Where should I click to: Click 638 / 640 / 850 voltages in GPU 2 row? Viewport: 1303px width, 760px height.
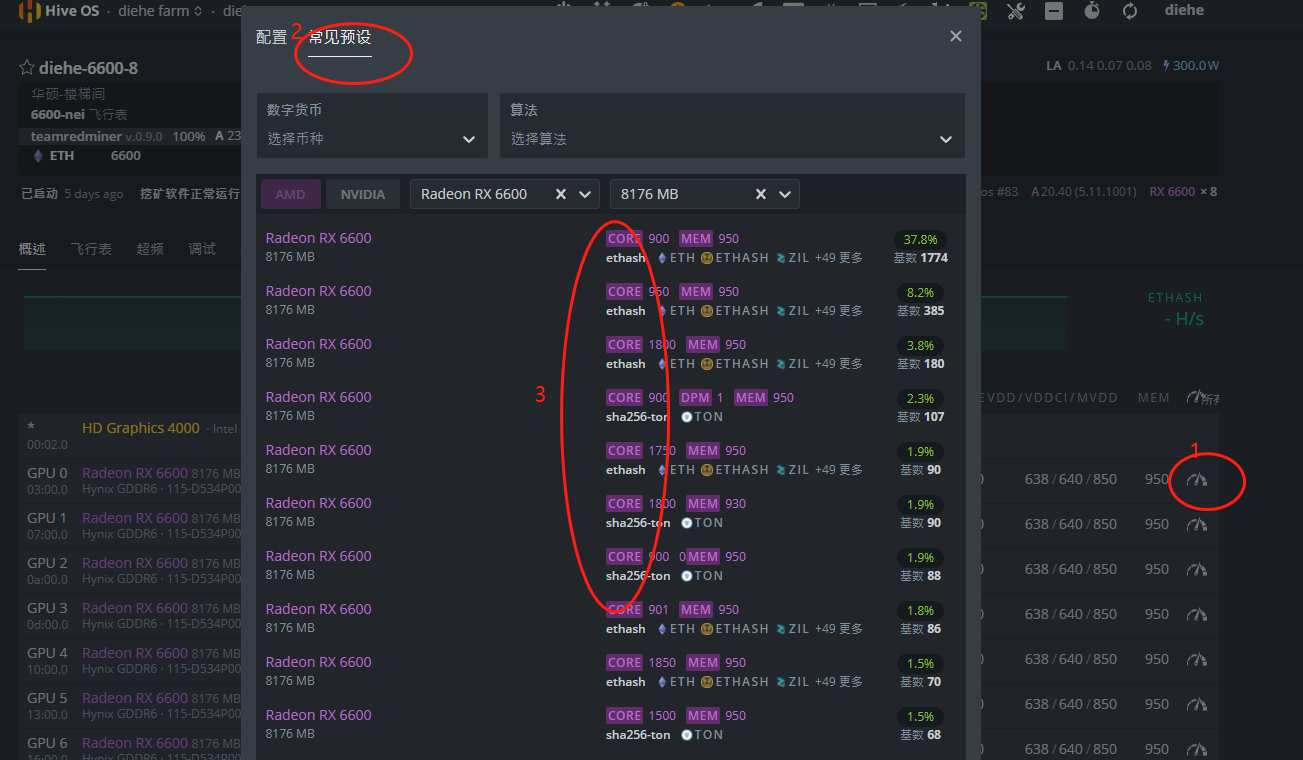(1071, 570)
